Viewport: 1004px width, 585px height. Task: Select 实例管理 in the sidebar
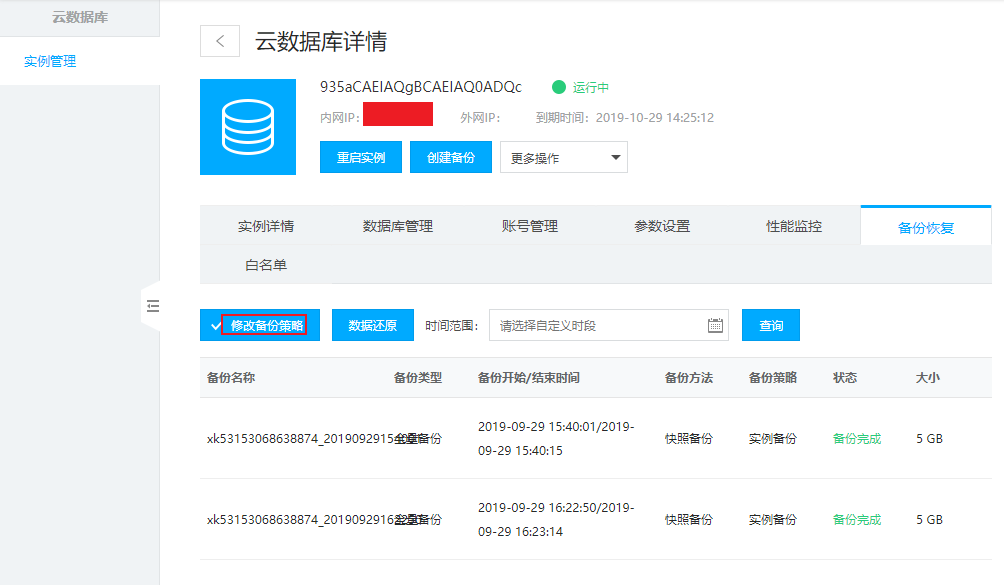coord(50,61)
